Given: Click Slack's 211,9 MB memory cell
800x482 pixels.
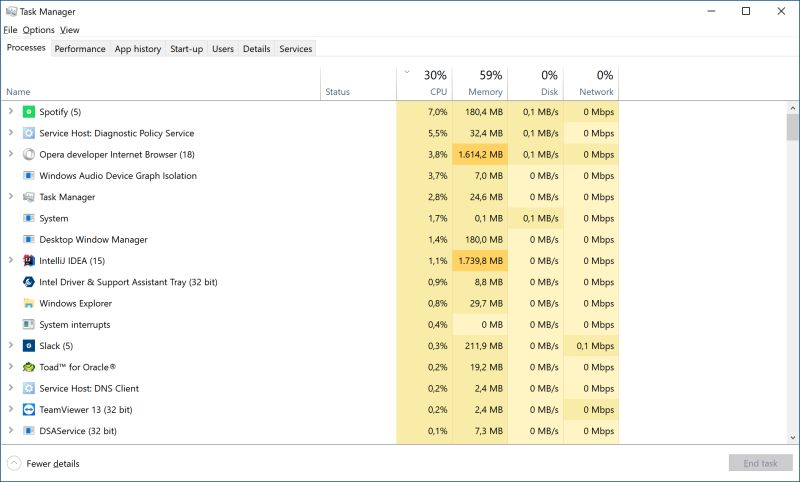Looking at the screenshot, I should pyautogui.click(x=480, y=346).
